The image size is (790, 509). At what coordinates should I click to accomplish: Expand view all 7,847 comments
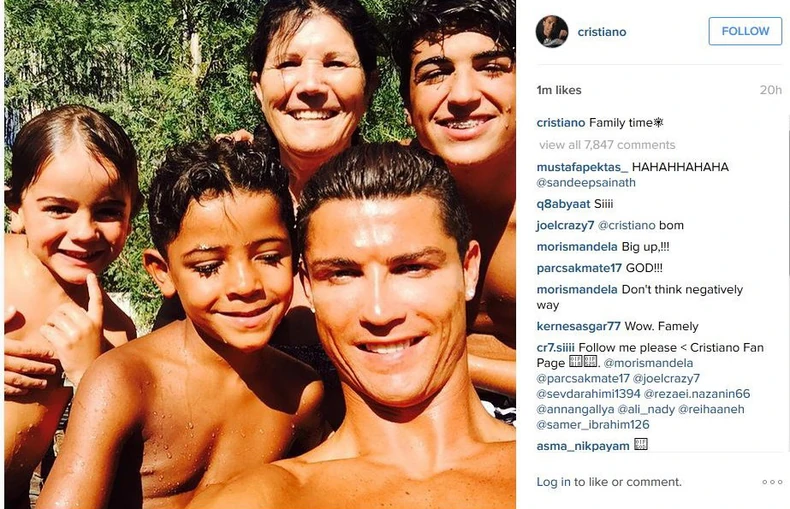click(607, 145)
